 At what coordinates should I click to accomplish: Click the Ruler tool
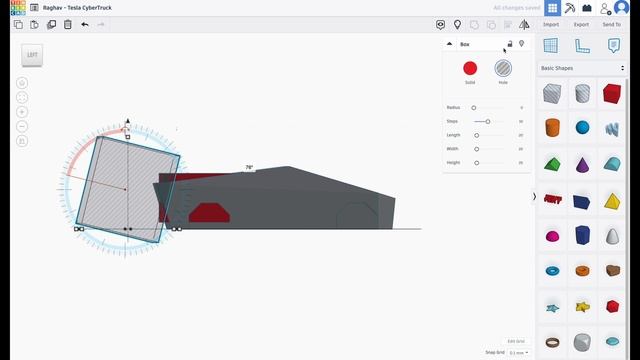pos(582,46)
